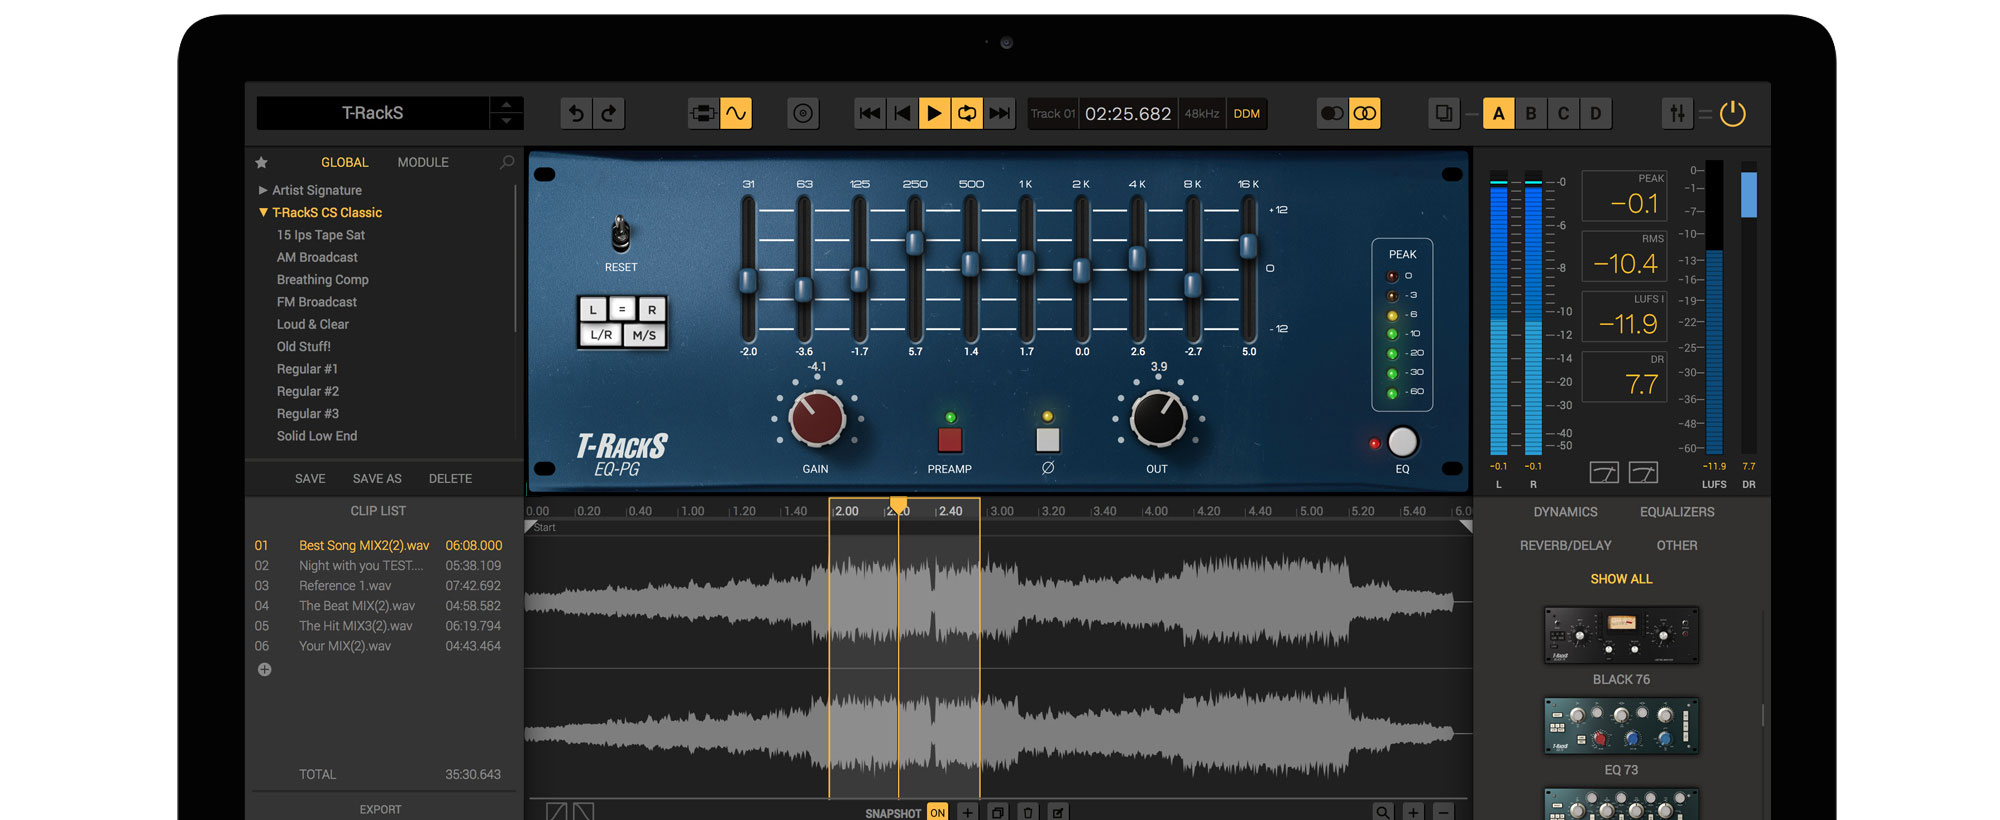Screen dimensions: 2000x820
Task: Enable the L channel button on EQ-PG
Action: coord(593,310)
